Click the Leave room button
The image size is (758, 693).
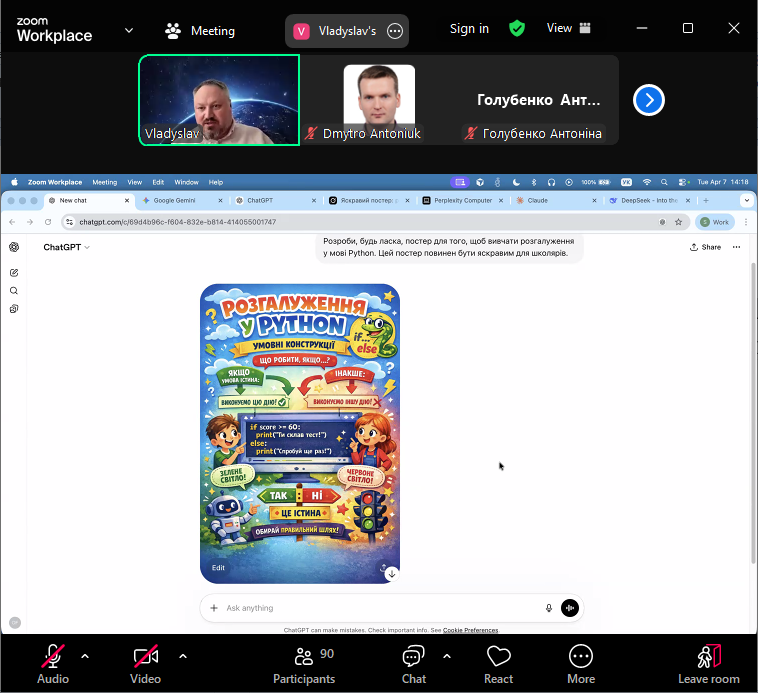coord(708,663)
